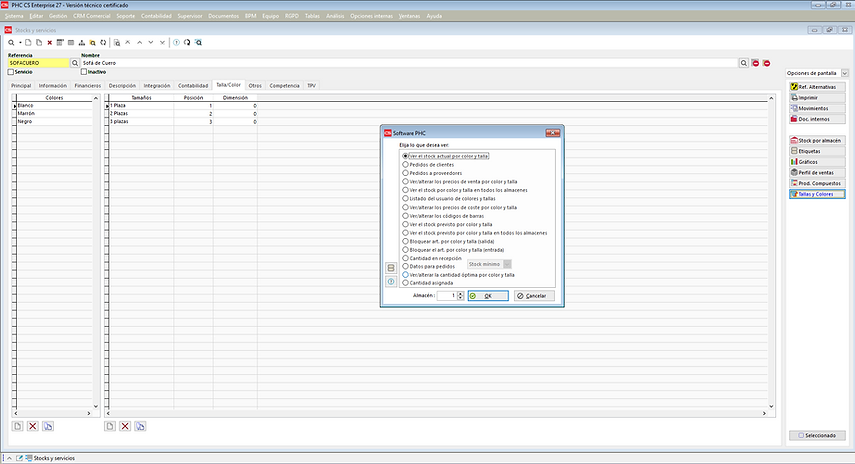Open Perfil de ventas side button
This screenshot has height=464, width=855.
pos(817,172)
